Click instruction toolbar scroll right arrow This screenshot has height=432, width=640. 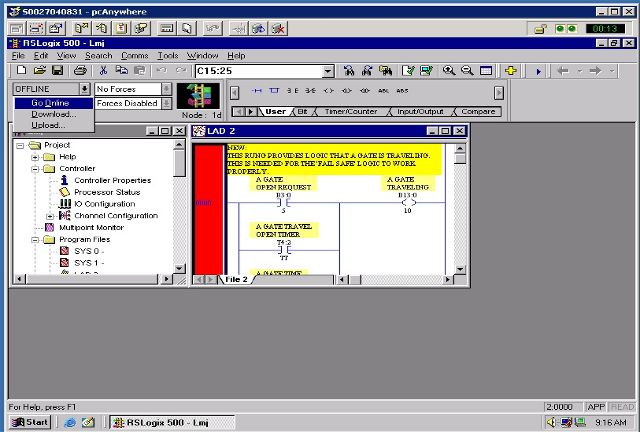(498, 93)
